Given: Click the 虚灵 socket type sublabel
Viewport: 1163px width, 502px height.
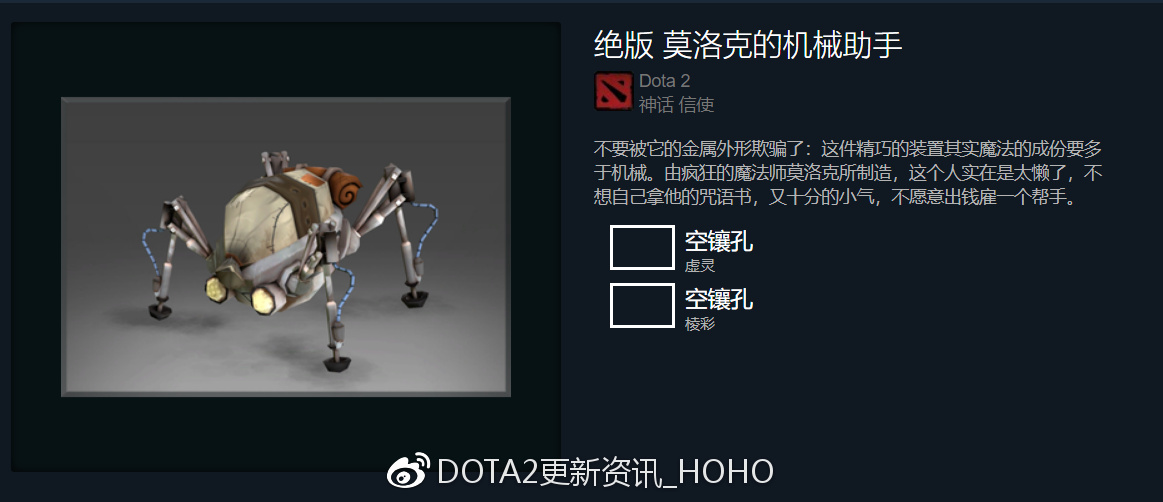Looking at the screenshot, I should click(x=699, y=265).
